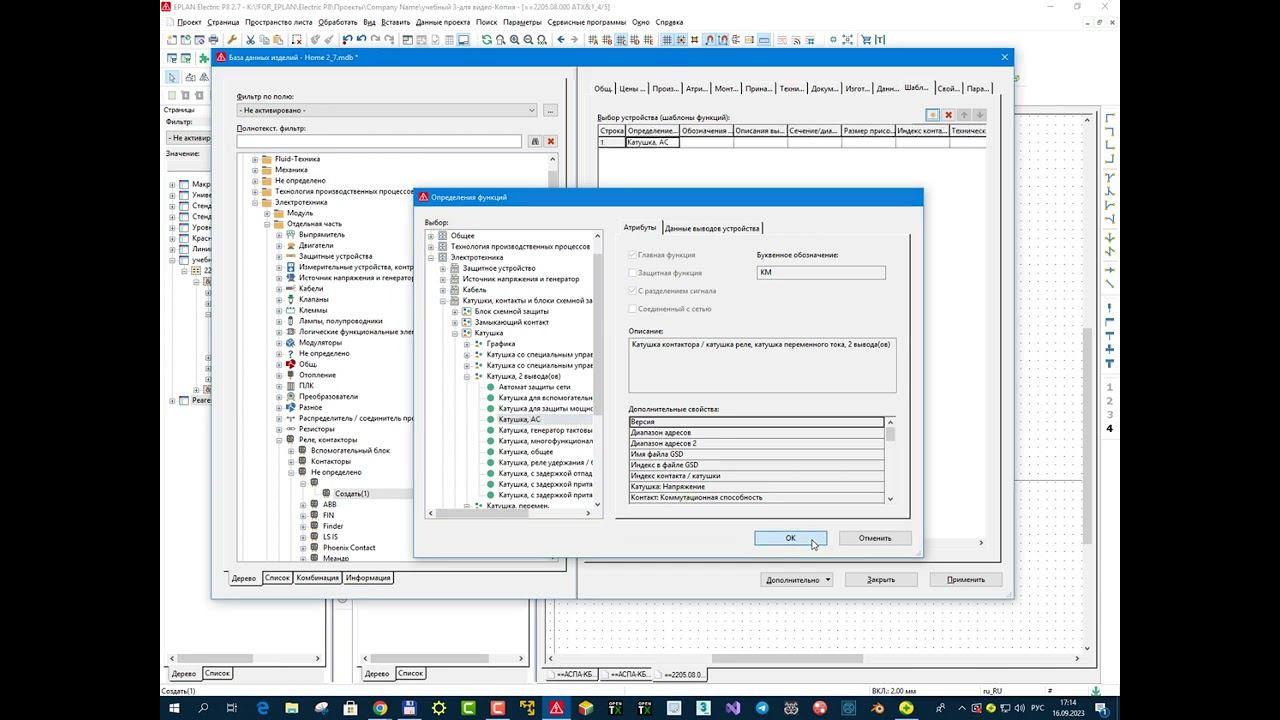Open Visual Studio from taskbar

coord(732,708)
